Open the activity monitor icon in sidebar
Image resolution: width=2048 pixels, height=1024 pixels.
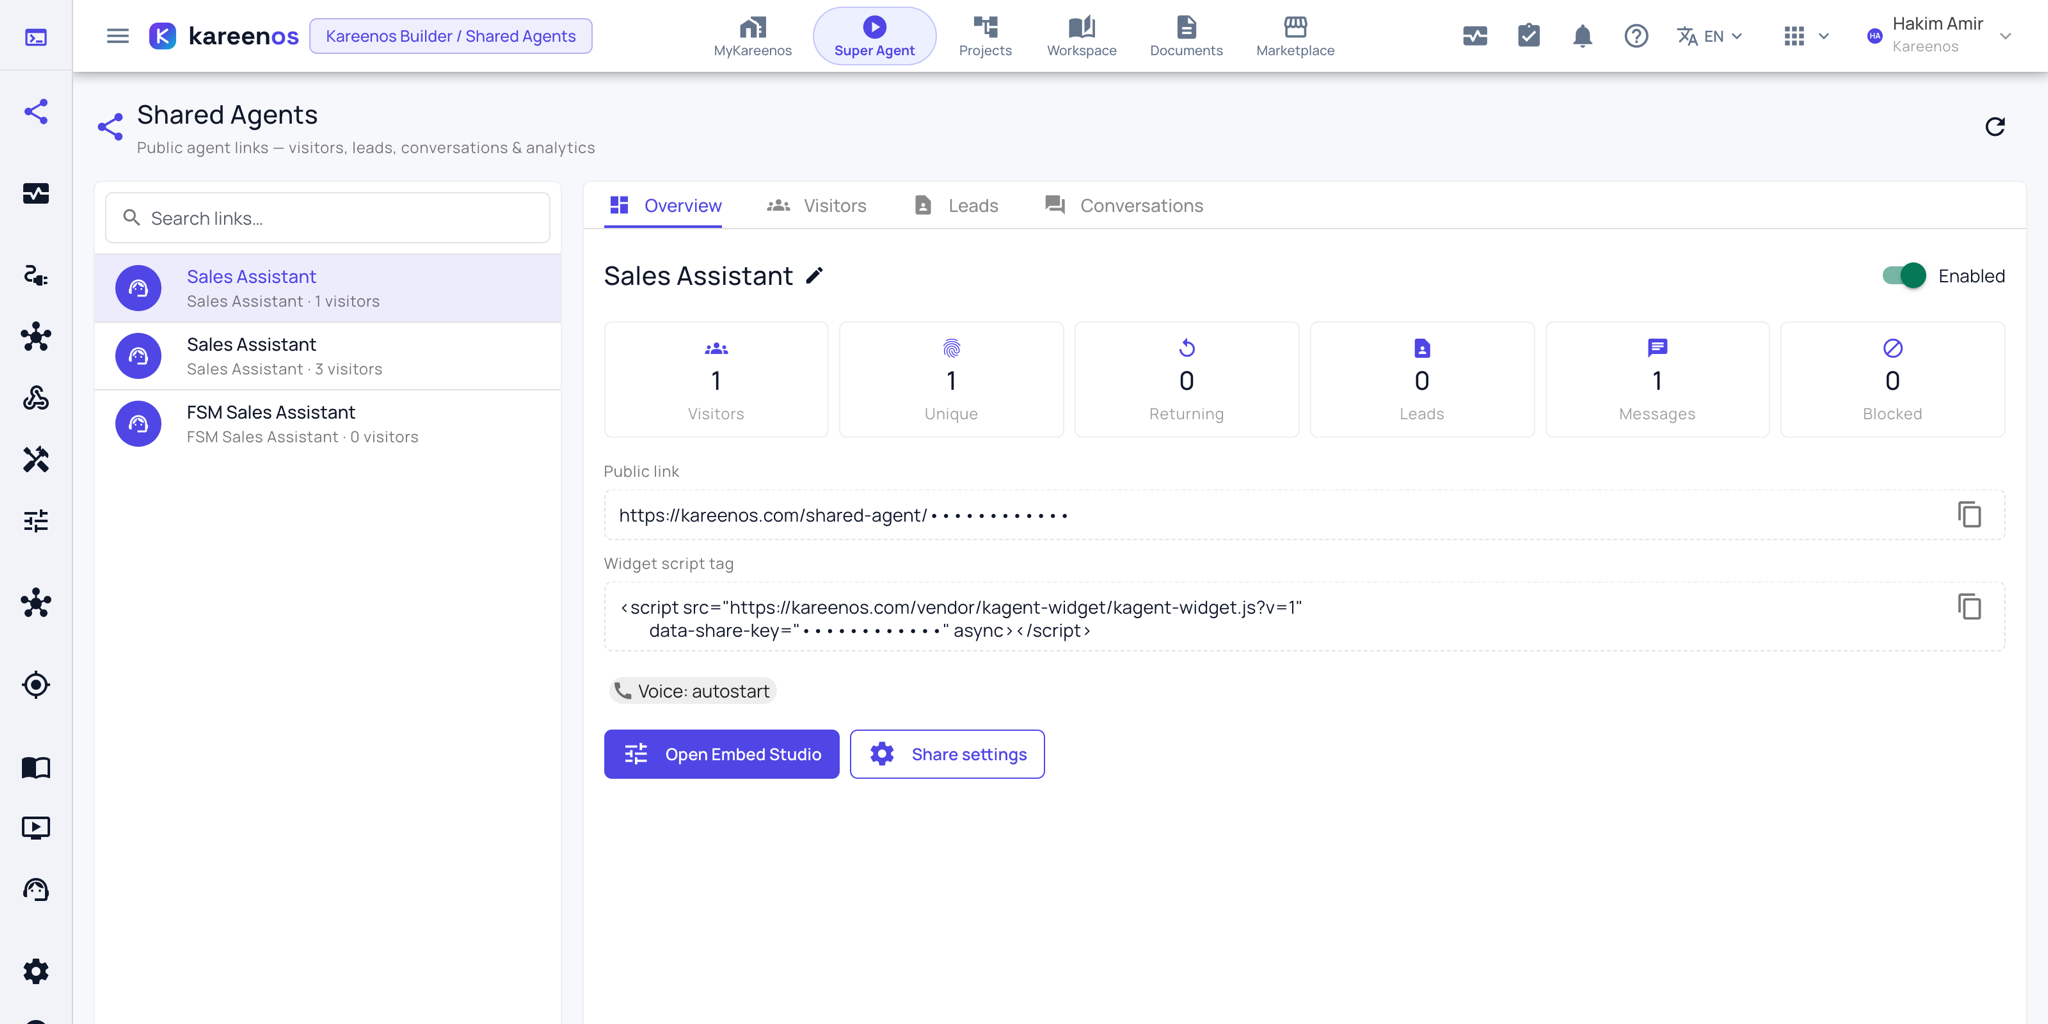(x=36, y=193)
